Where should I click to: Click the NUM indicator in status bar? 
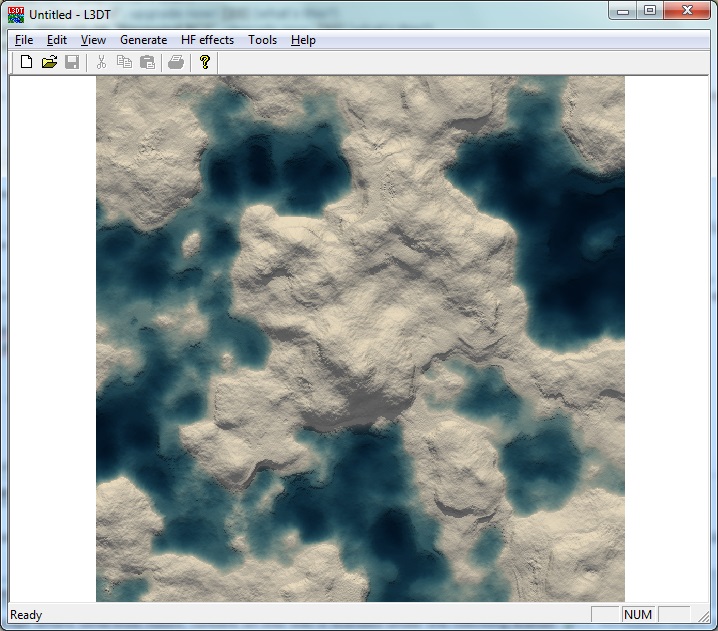[638, 615]
